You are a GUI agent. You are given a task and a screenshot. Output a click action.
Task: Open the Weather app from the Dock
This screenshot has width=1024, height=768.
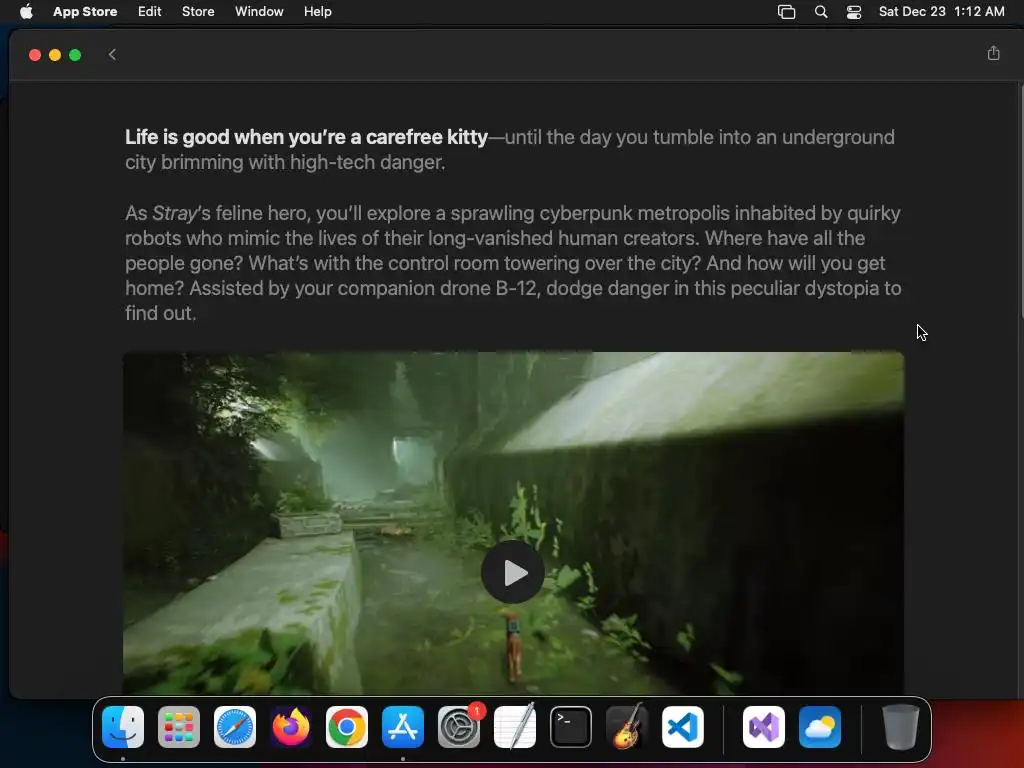pyautogui.click(x=820, y=727)
